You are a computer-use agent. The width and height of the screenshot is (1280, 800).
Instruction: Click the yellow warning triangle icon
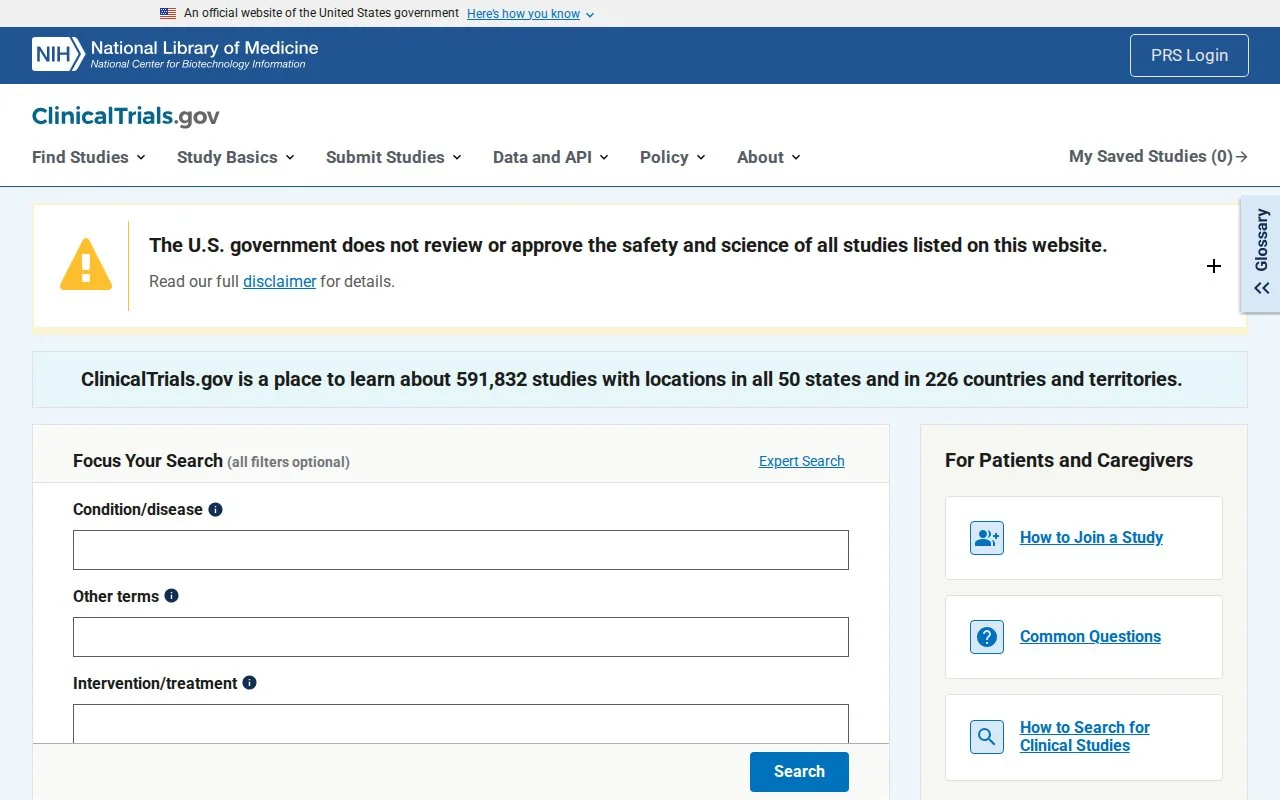pyautogui.click(x=86, y=264)
